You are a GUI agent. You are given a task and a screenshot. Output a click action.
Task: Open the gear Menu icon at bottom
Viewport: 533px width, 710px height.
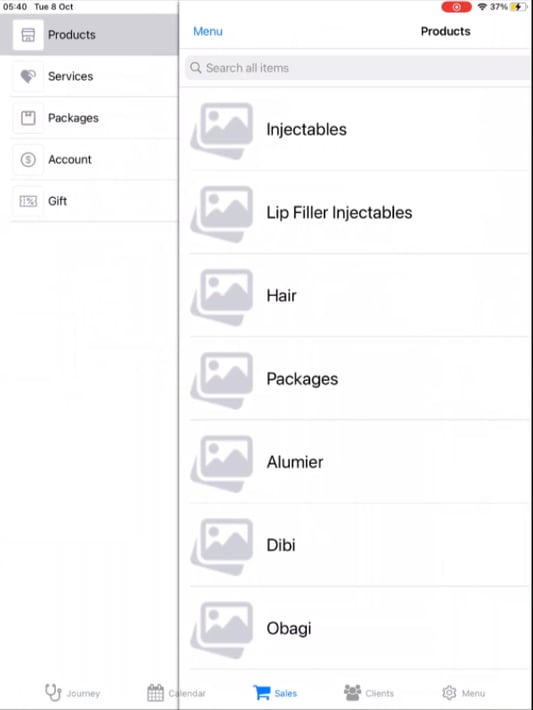click(x=449, y=692)
